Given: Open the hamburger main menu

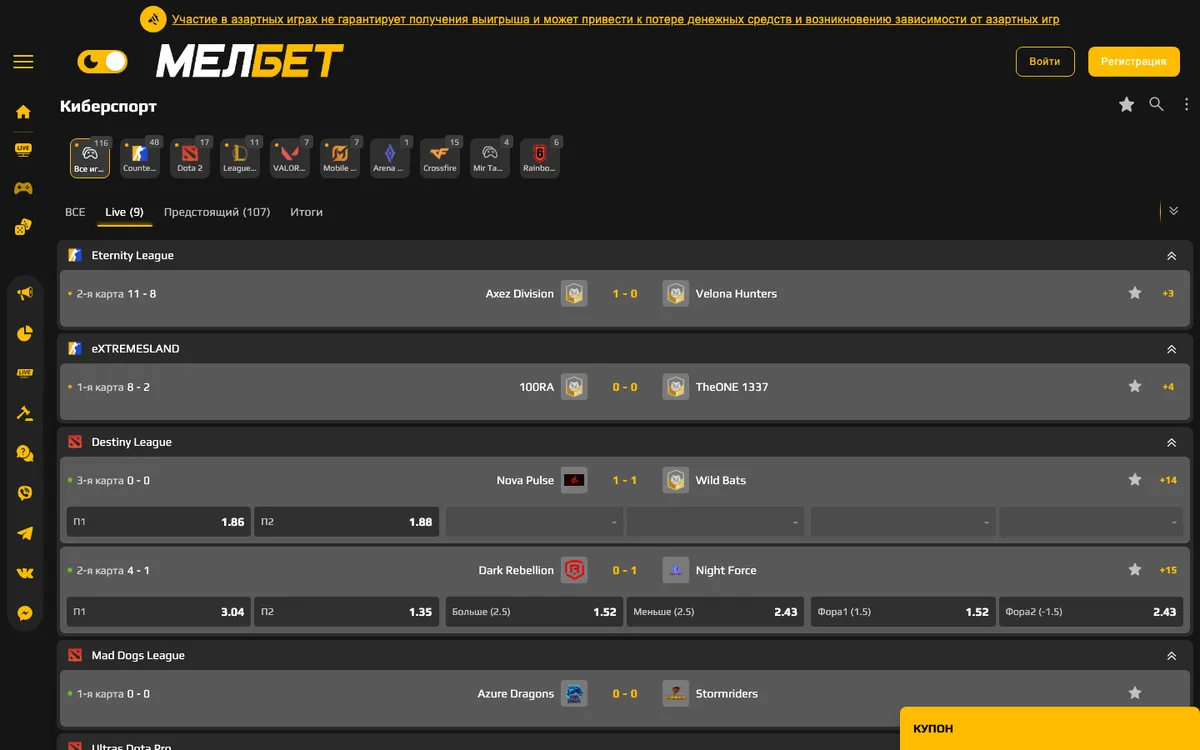Looking at the screenshot, I should 23,62.
